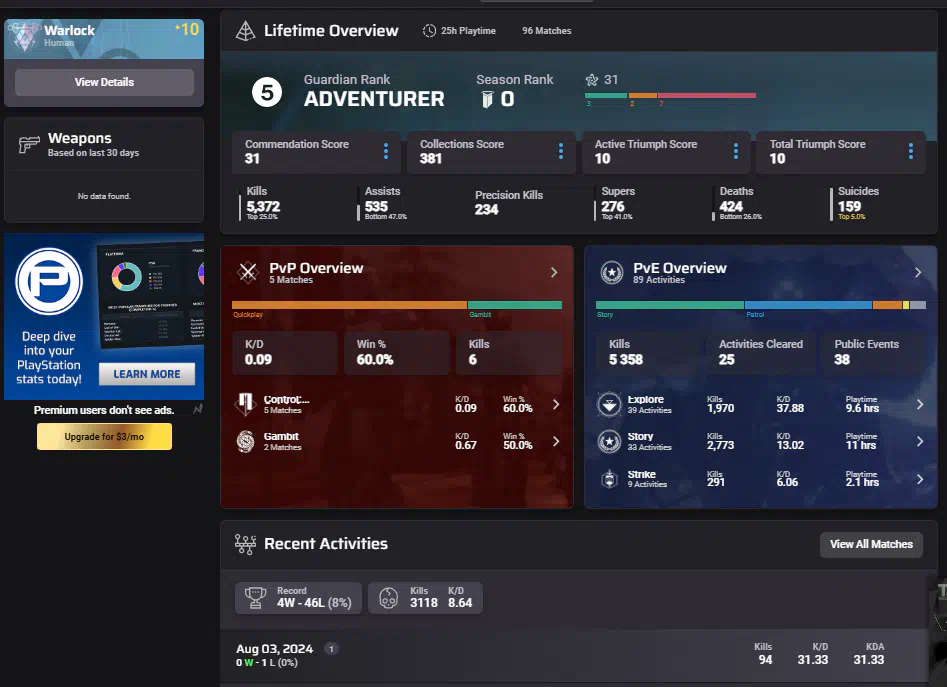Click the Strike activity icon
This screenshot has height=687, width=947.
click(x=609, y=479)
